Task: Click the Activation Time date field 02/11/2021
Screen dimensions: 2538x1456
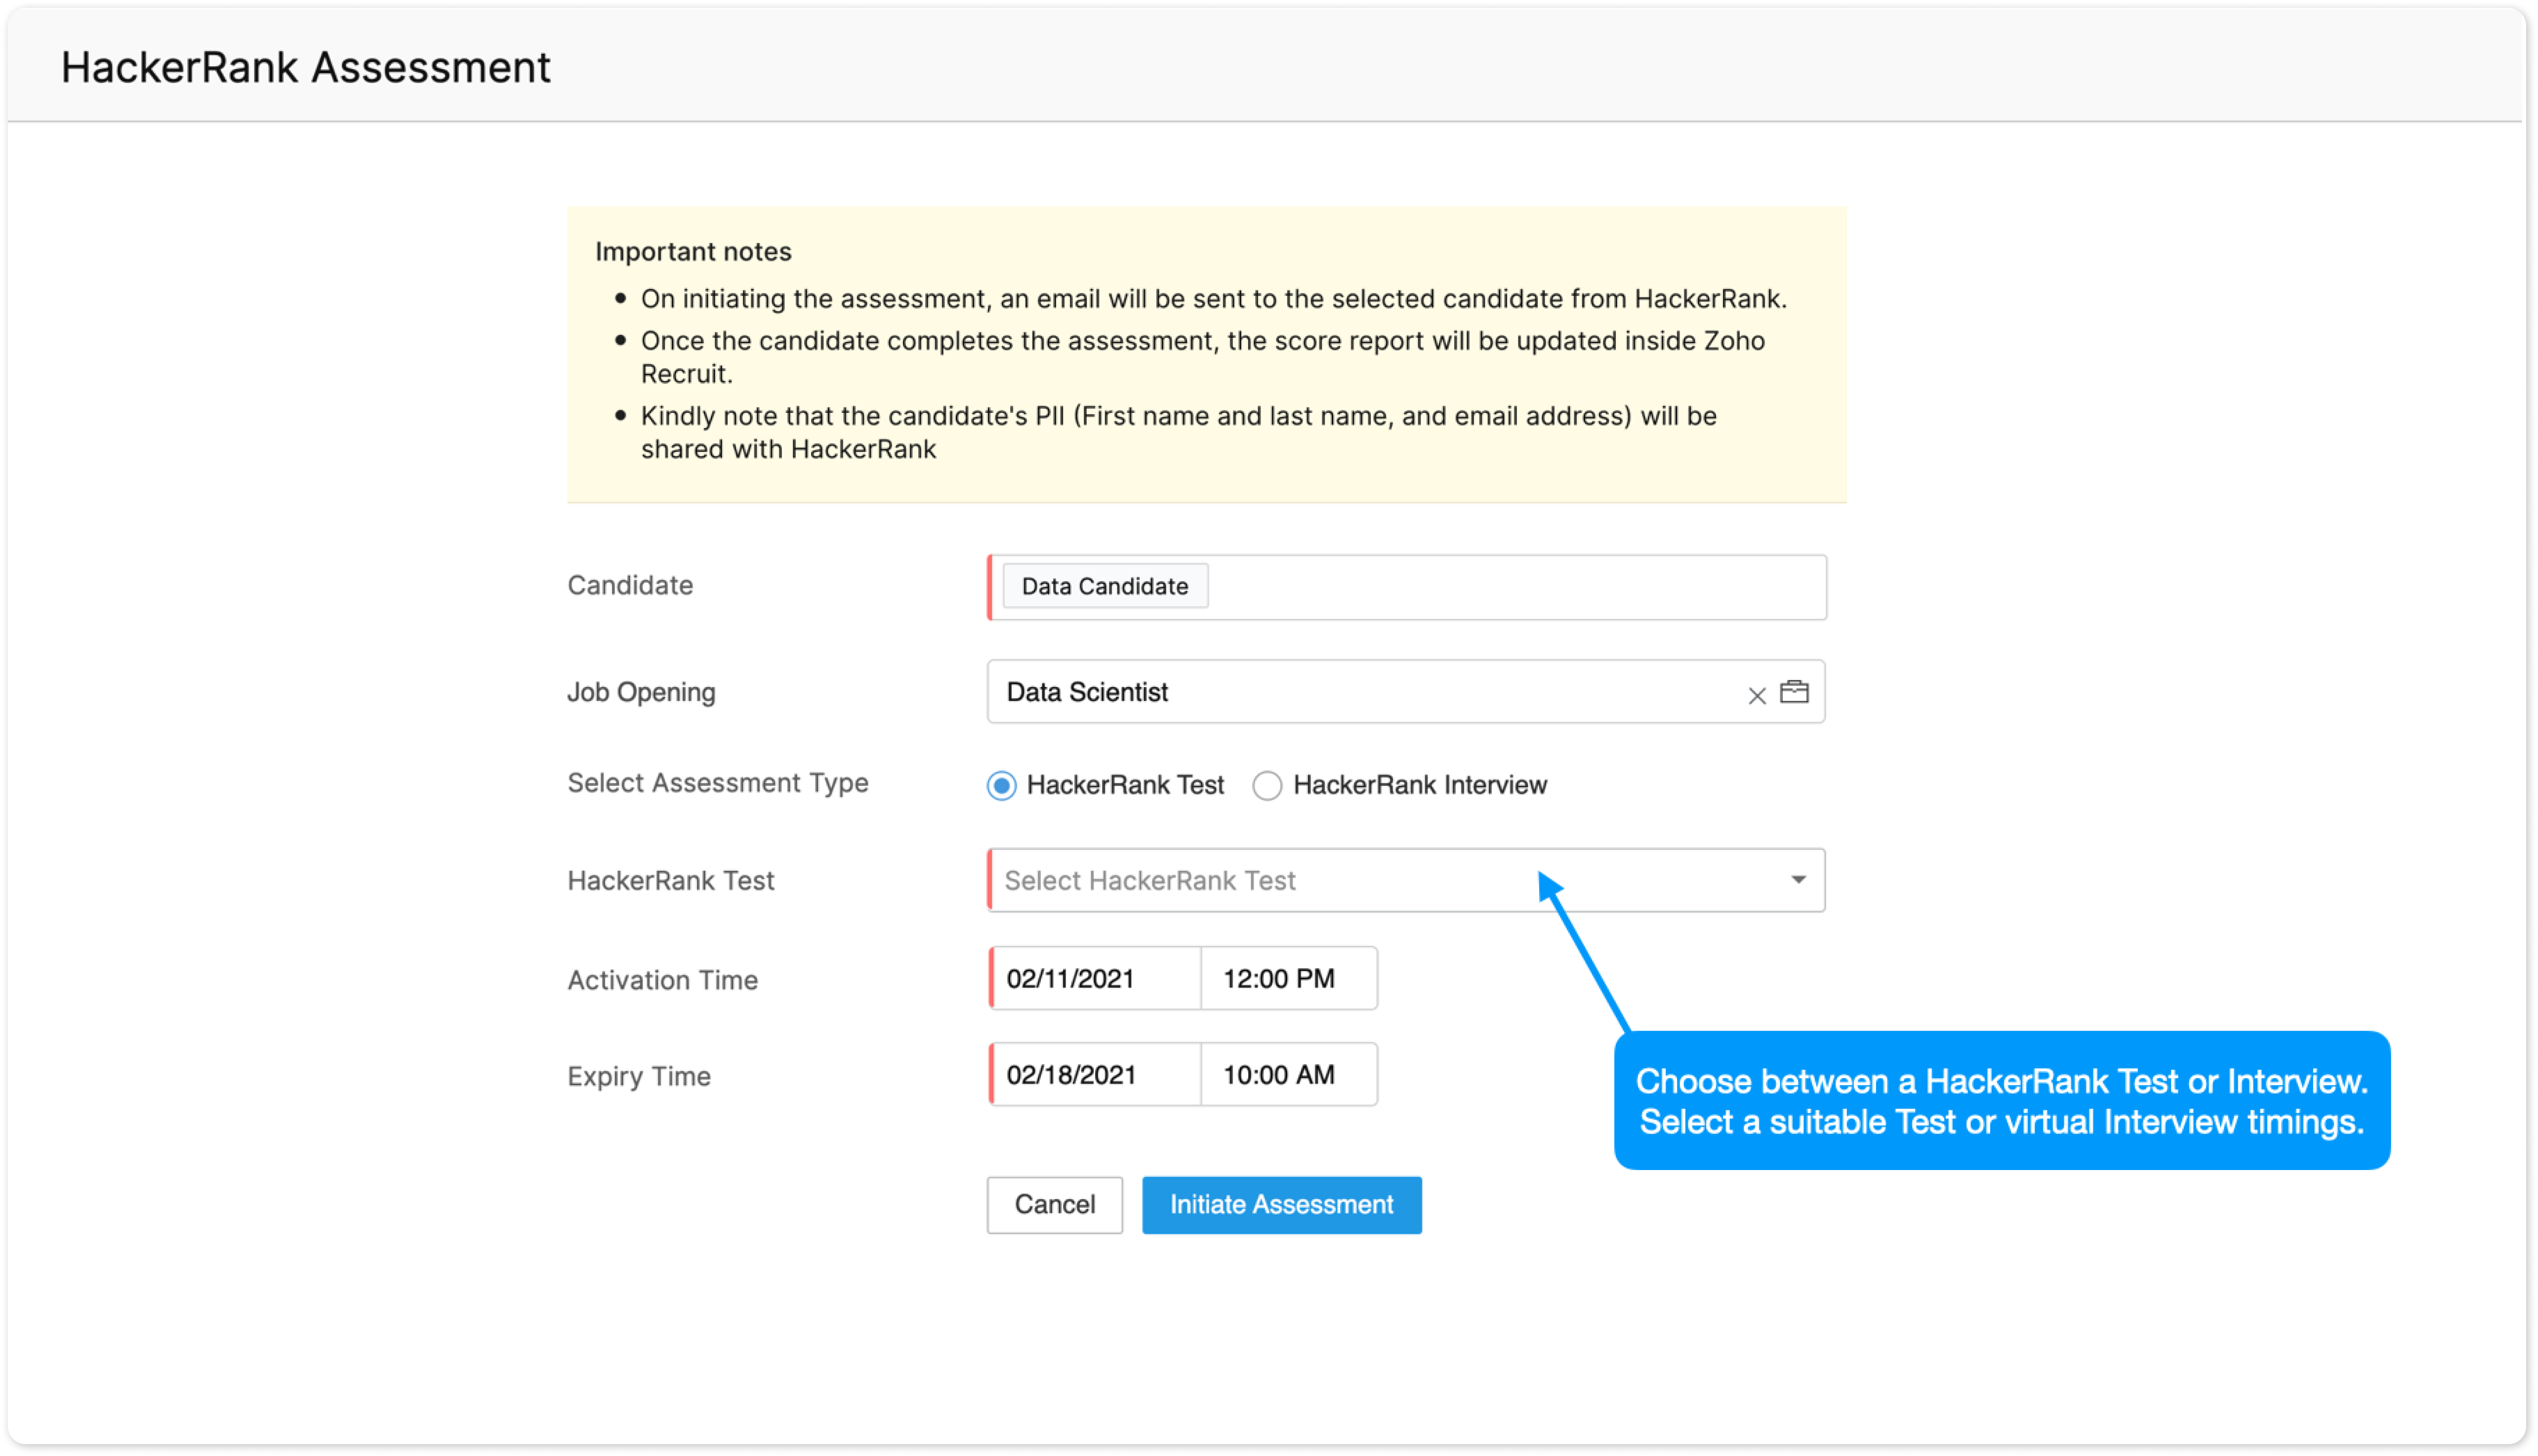Action: [x=1094, y=979]
